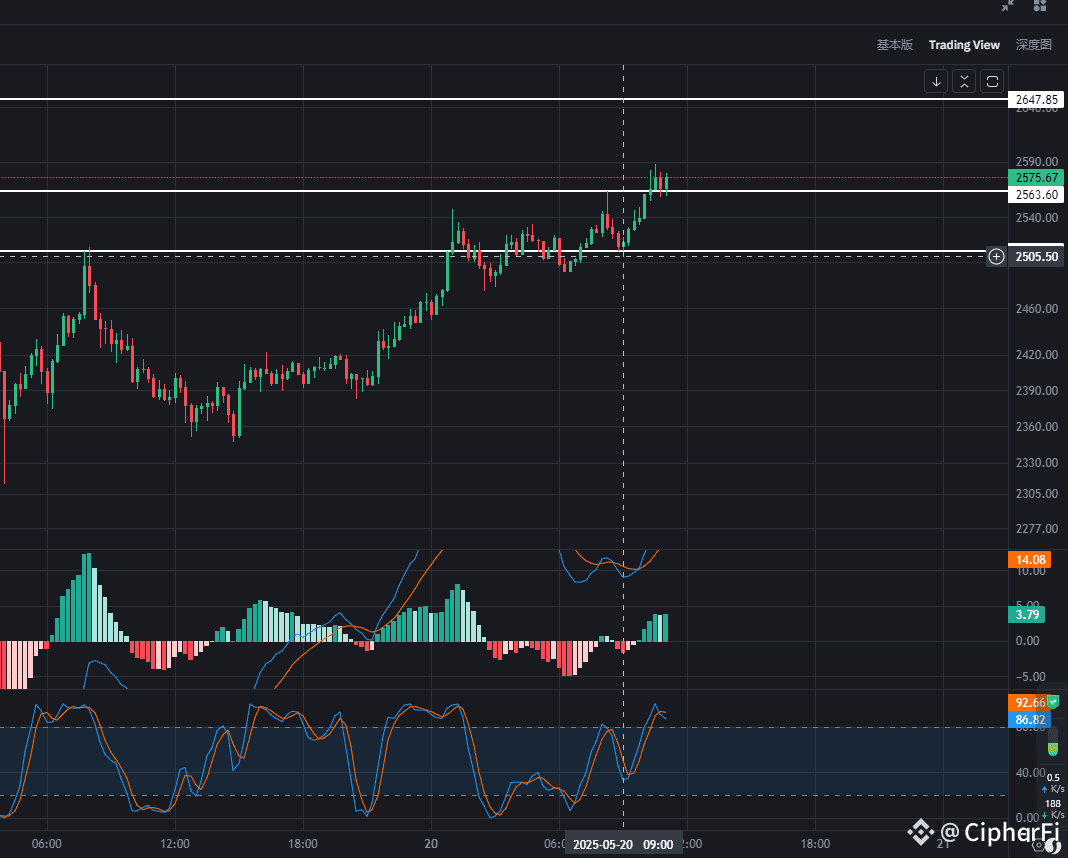Click the 2647.85 horizontal white line
Screen dimensions: 1068x858
tap(504, 99)
